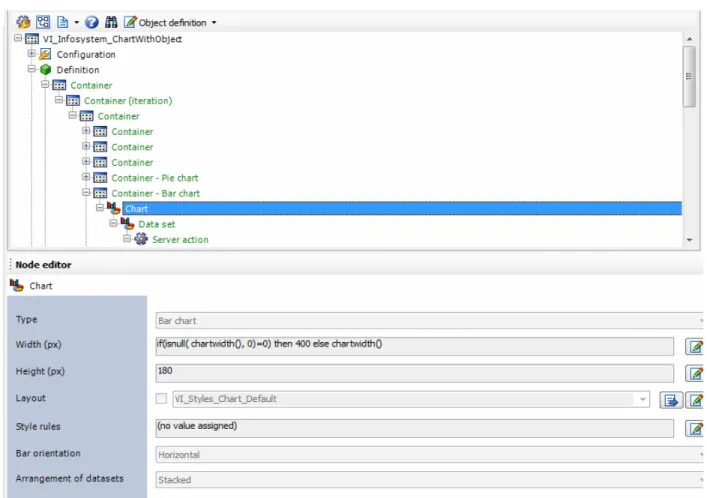Viewport: 707px width, 498px height.
Task: Click the Arrangement of datasets label
Action: pos(69,479)
